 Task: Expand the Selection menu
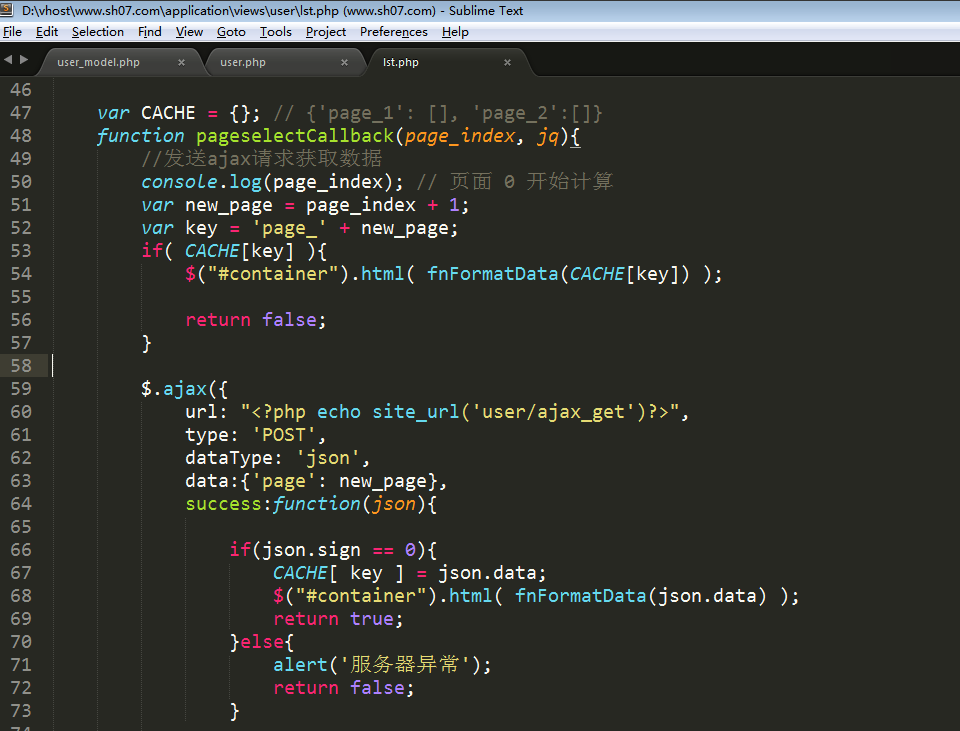[x=98, y=31]
